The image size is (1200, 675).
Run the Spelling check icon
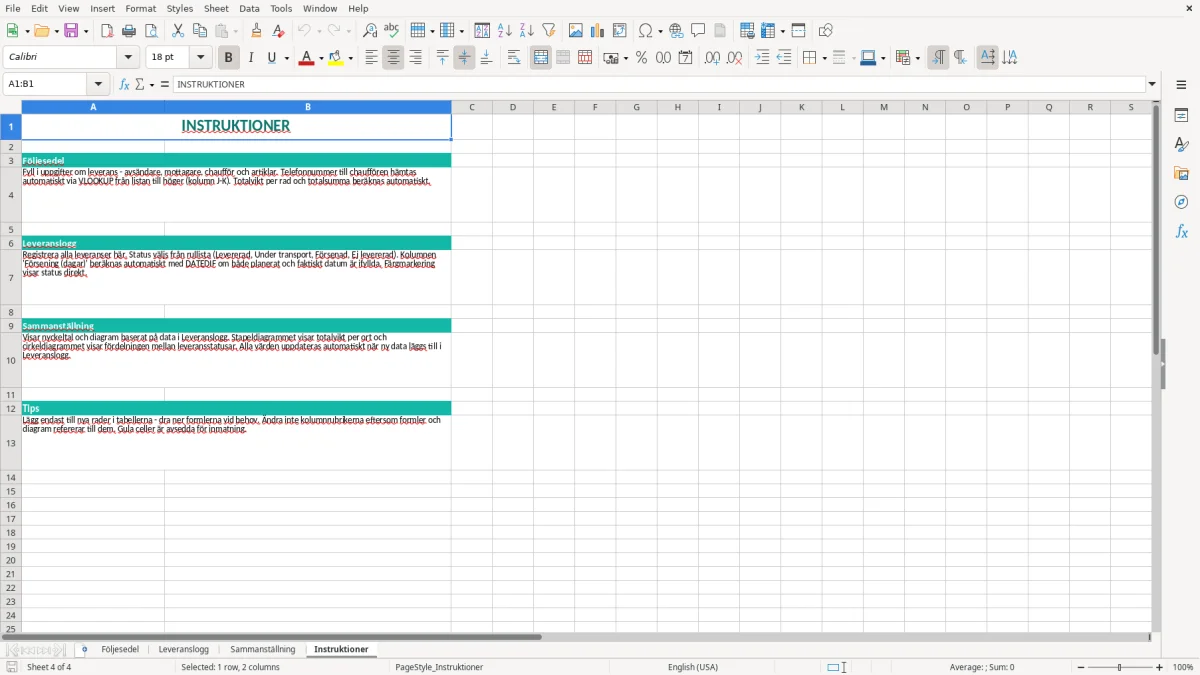pyautogui.click(x=392, y=31)
